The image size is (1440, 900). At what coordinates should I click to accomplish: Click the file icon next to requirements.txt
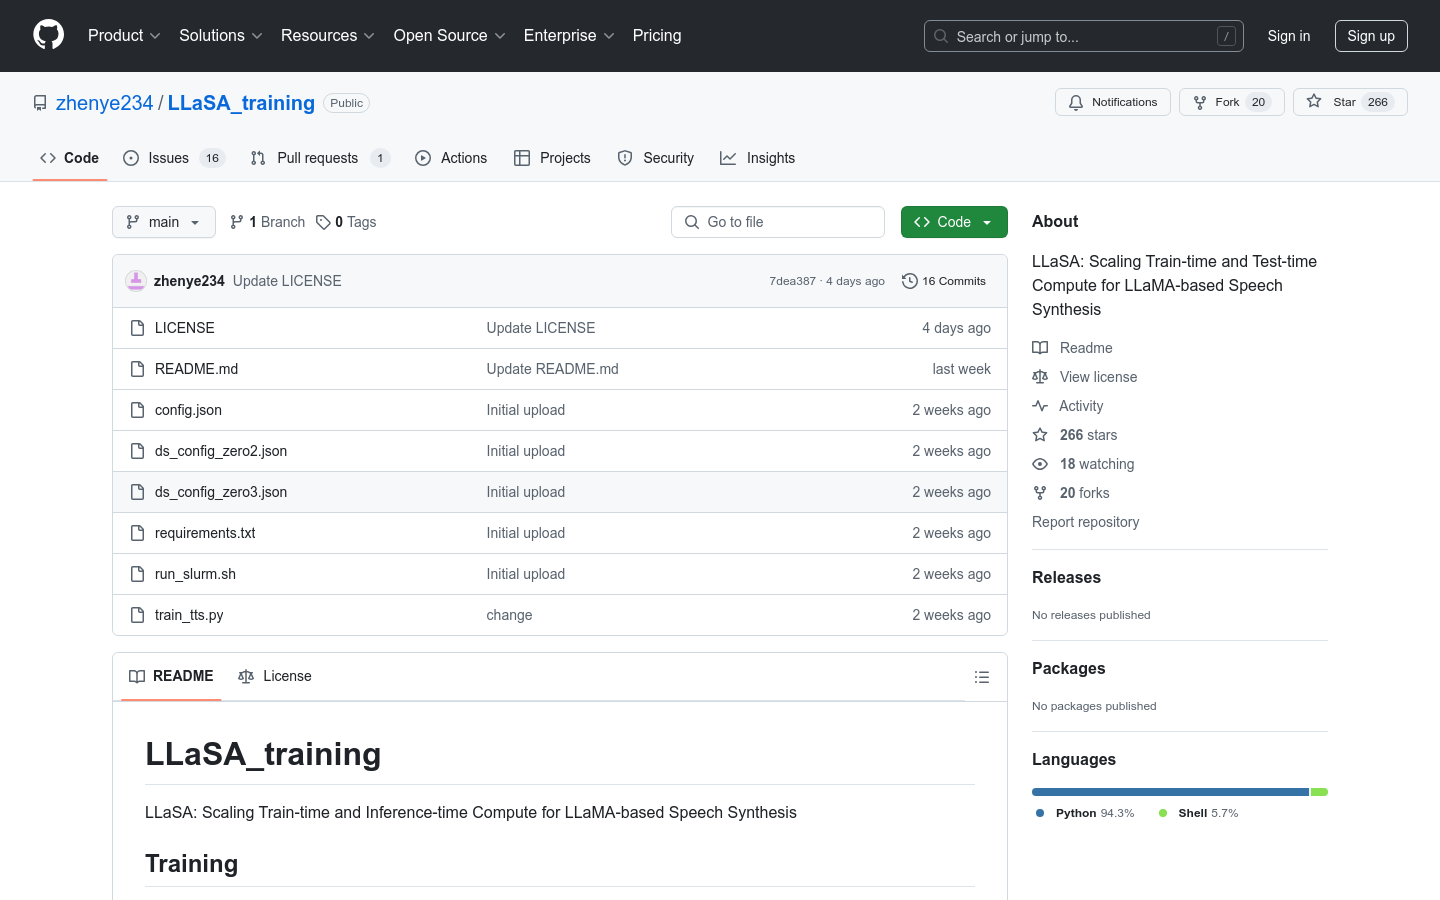138,533
